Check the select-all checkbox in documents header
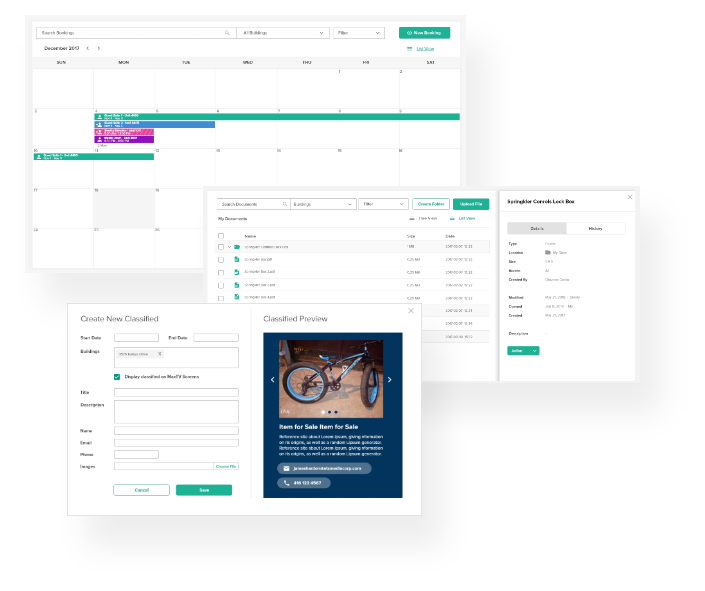Image resolution: width=705 pixels, height=591 pixels. tap(221, 235)
